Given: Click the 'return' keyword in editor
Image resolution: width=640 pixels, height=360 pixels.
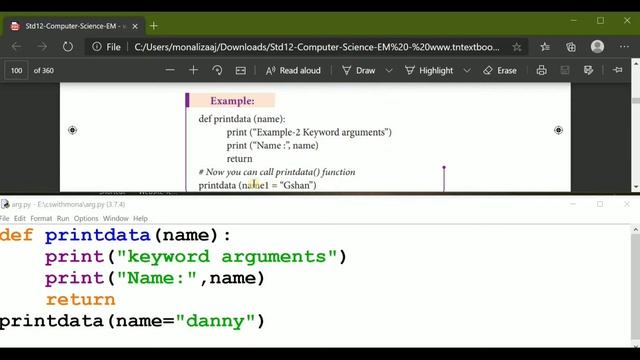Looking at the screenshot, I should [x=80, y=300].
